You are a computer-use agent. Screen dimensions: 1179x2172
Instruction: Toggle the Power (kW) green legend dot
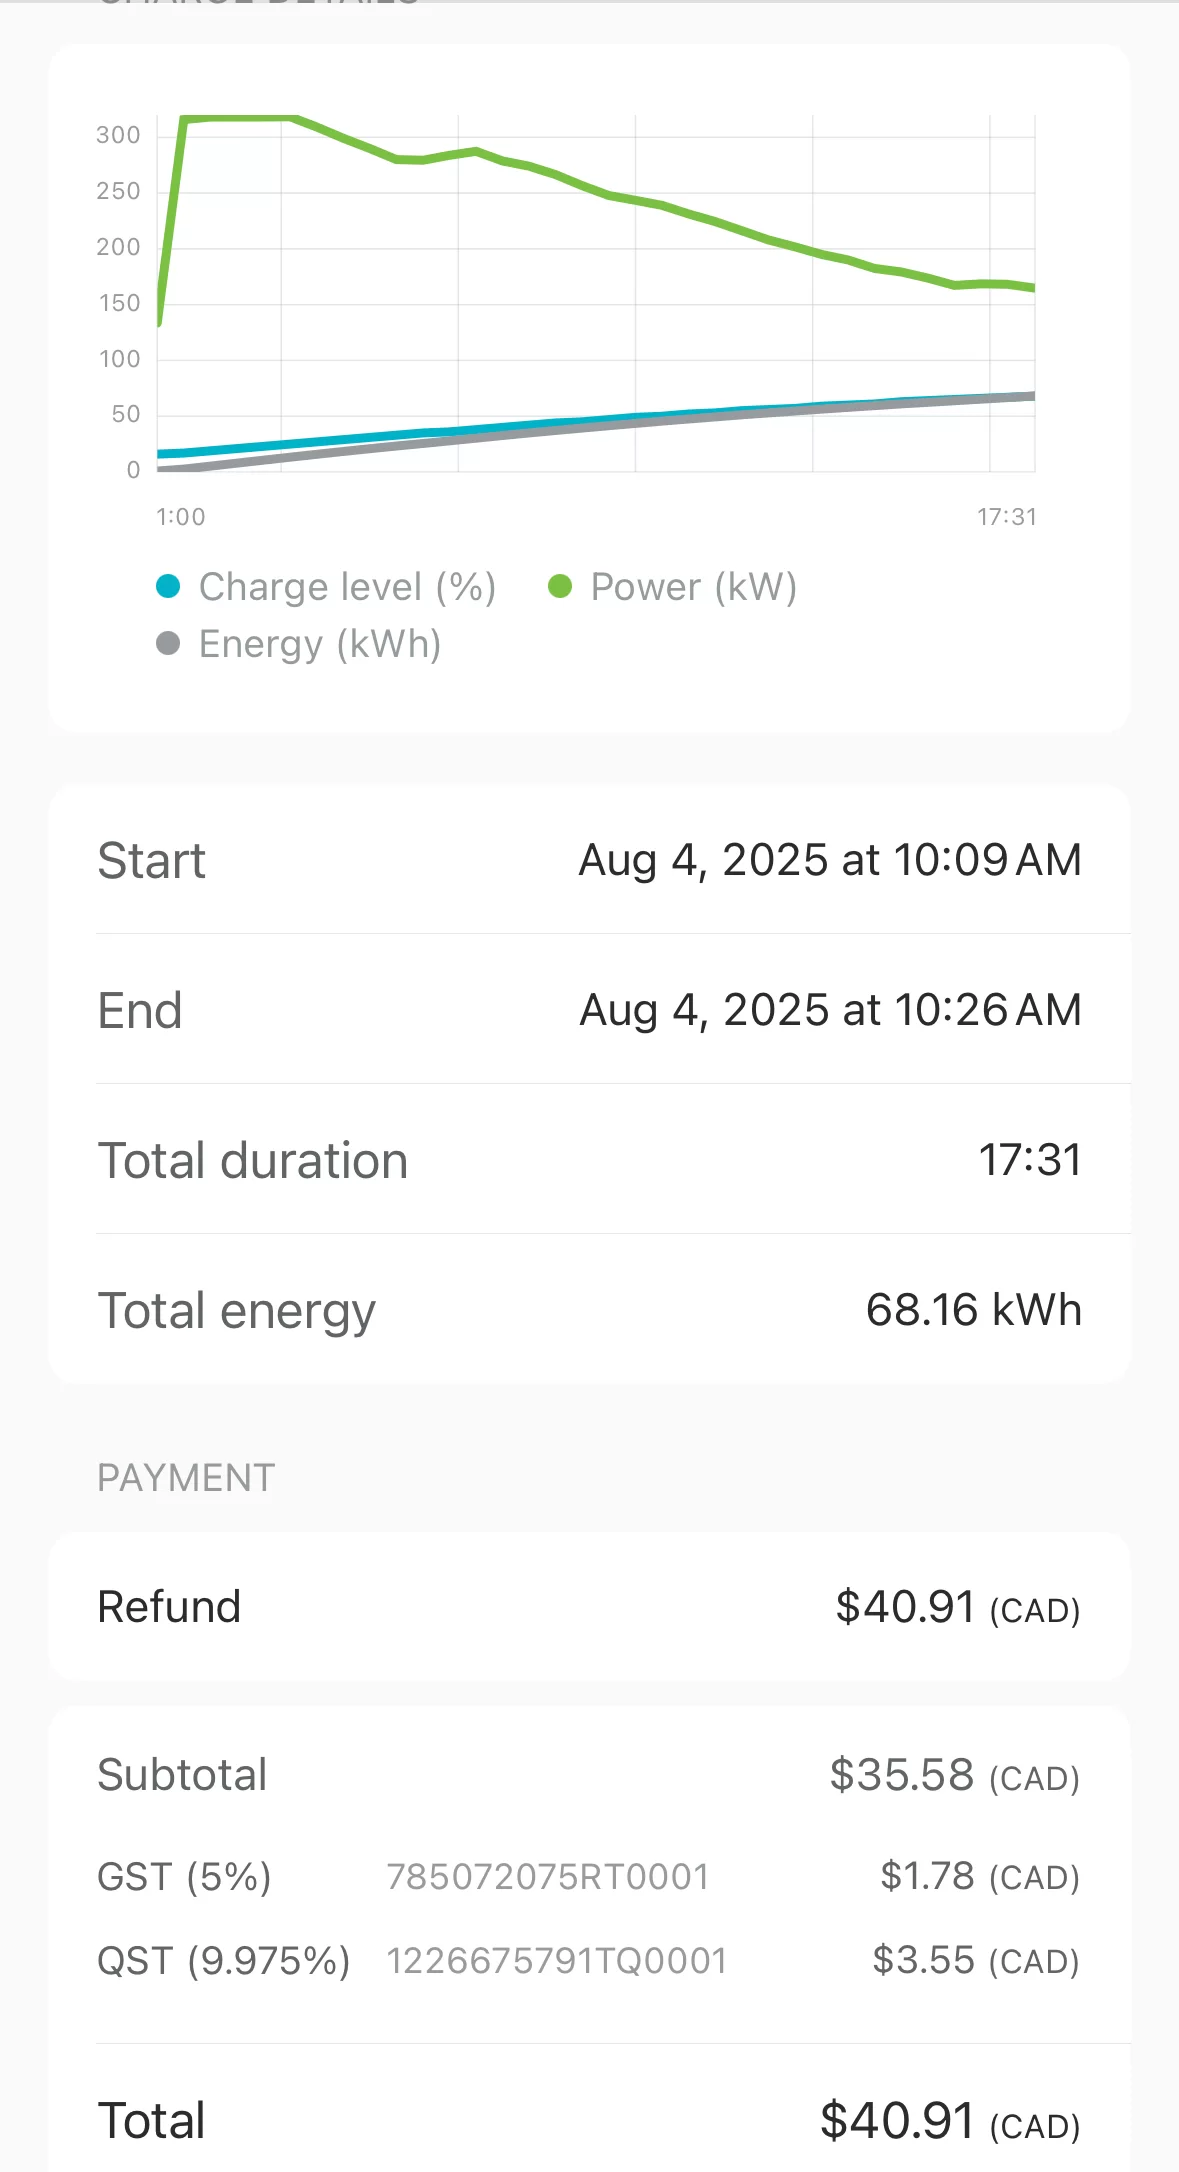[560, 586]
